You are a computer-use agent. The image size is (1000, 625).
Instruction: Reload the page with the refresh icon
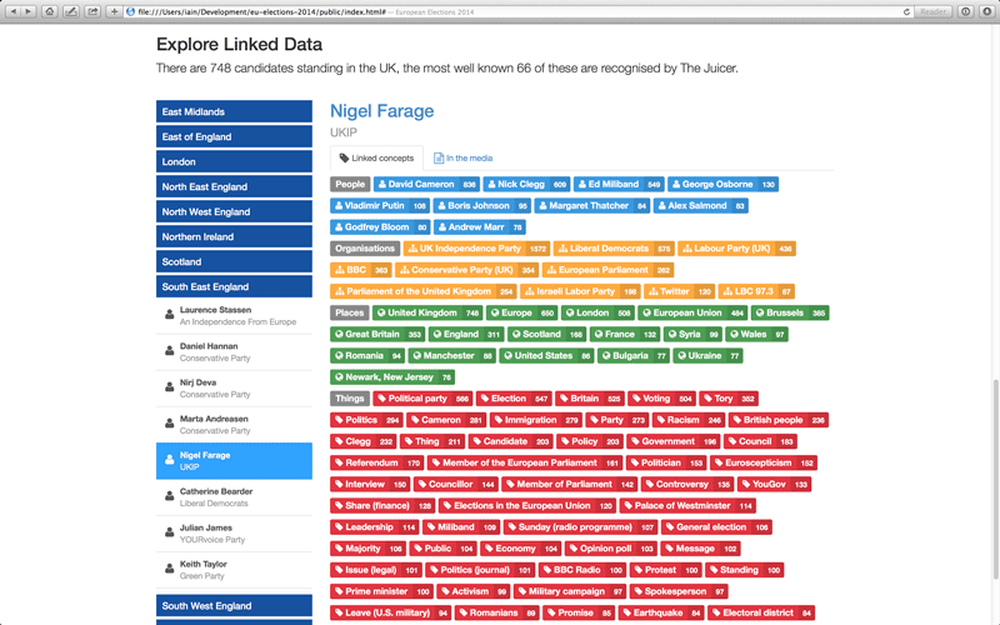tap(906, 11)
